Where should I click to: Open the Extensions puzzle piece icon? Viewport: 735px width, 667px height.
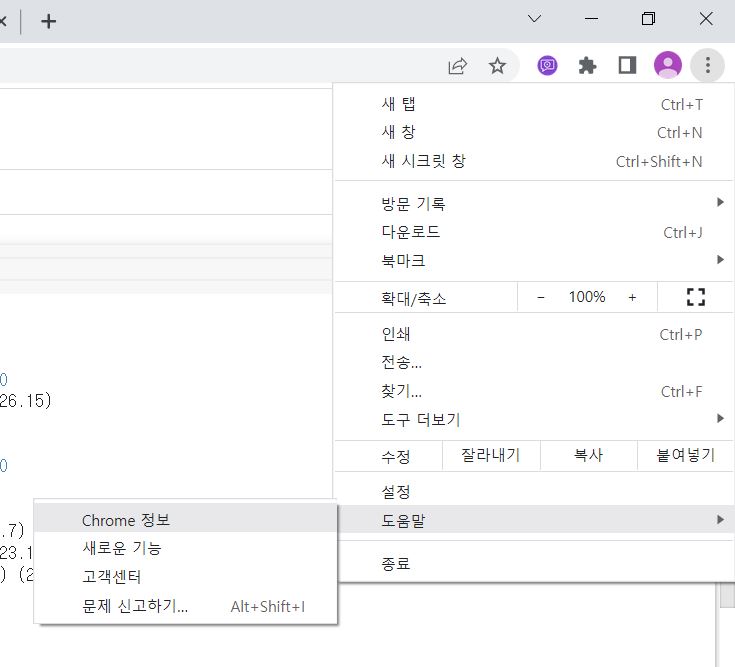pos(587,65)
